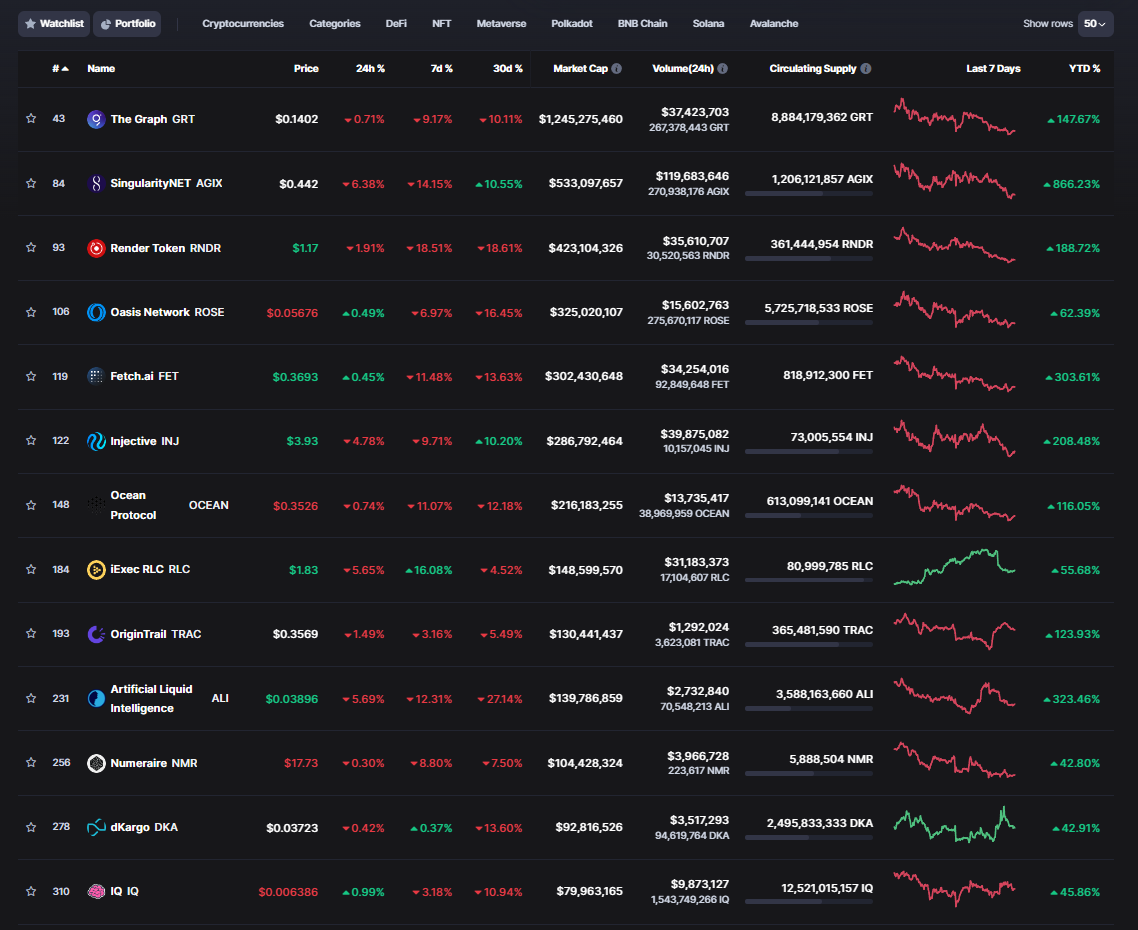This screenshot has width=1138, height=930.
Task: Star dKargo for watchlist
Action: [x=31, y=827]
